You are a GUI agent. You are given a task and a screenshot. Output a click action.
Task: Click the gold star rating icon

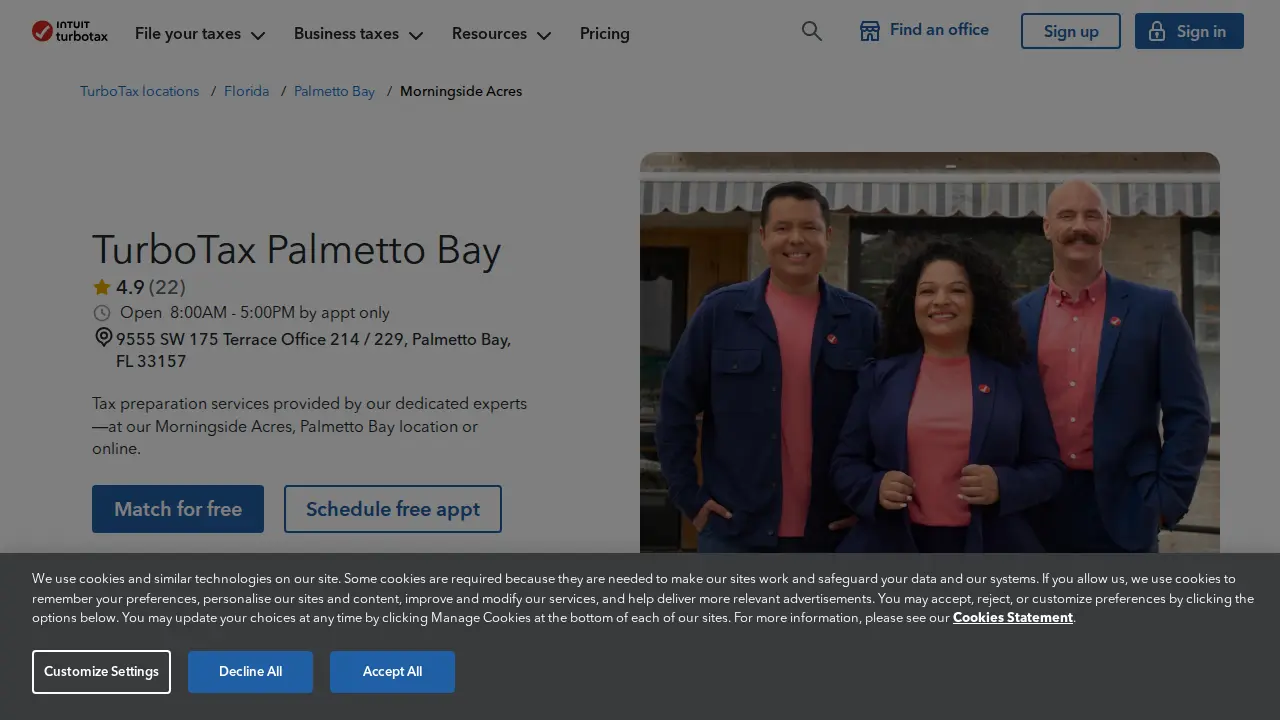pyautogui.click(x=102, y=287)
